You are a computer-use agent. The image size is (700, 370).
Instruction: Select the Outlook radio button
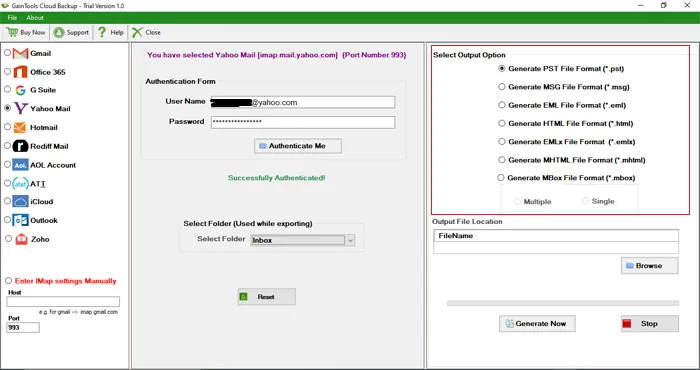coord(8,220)
